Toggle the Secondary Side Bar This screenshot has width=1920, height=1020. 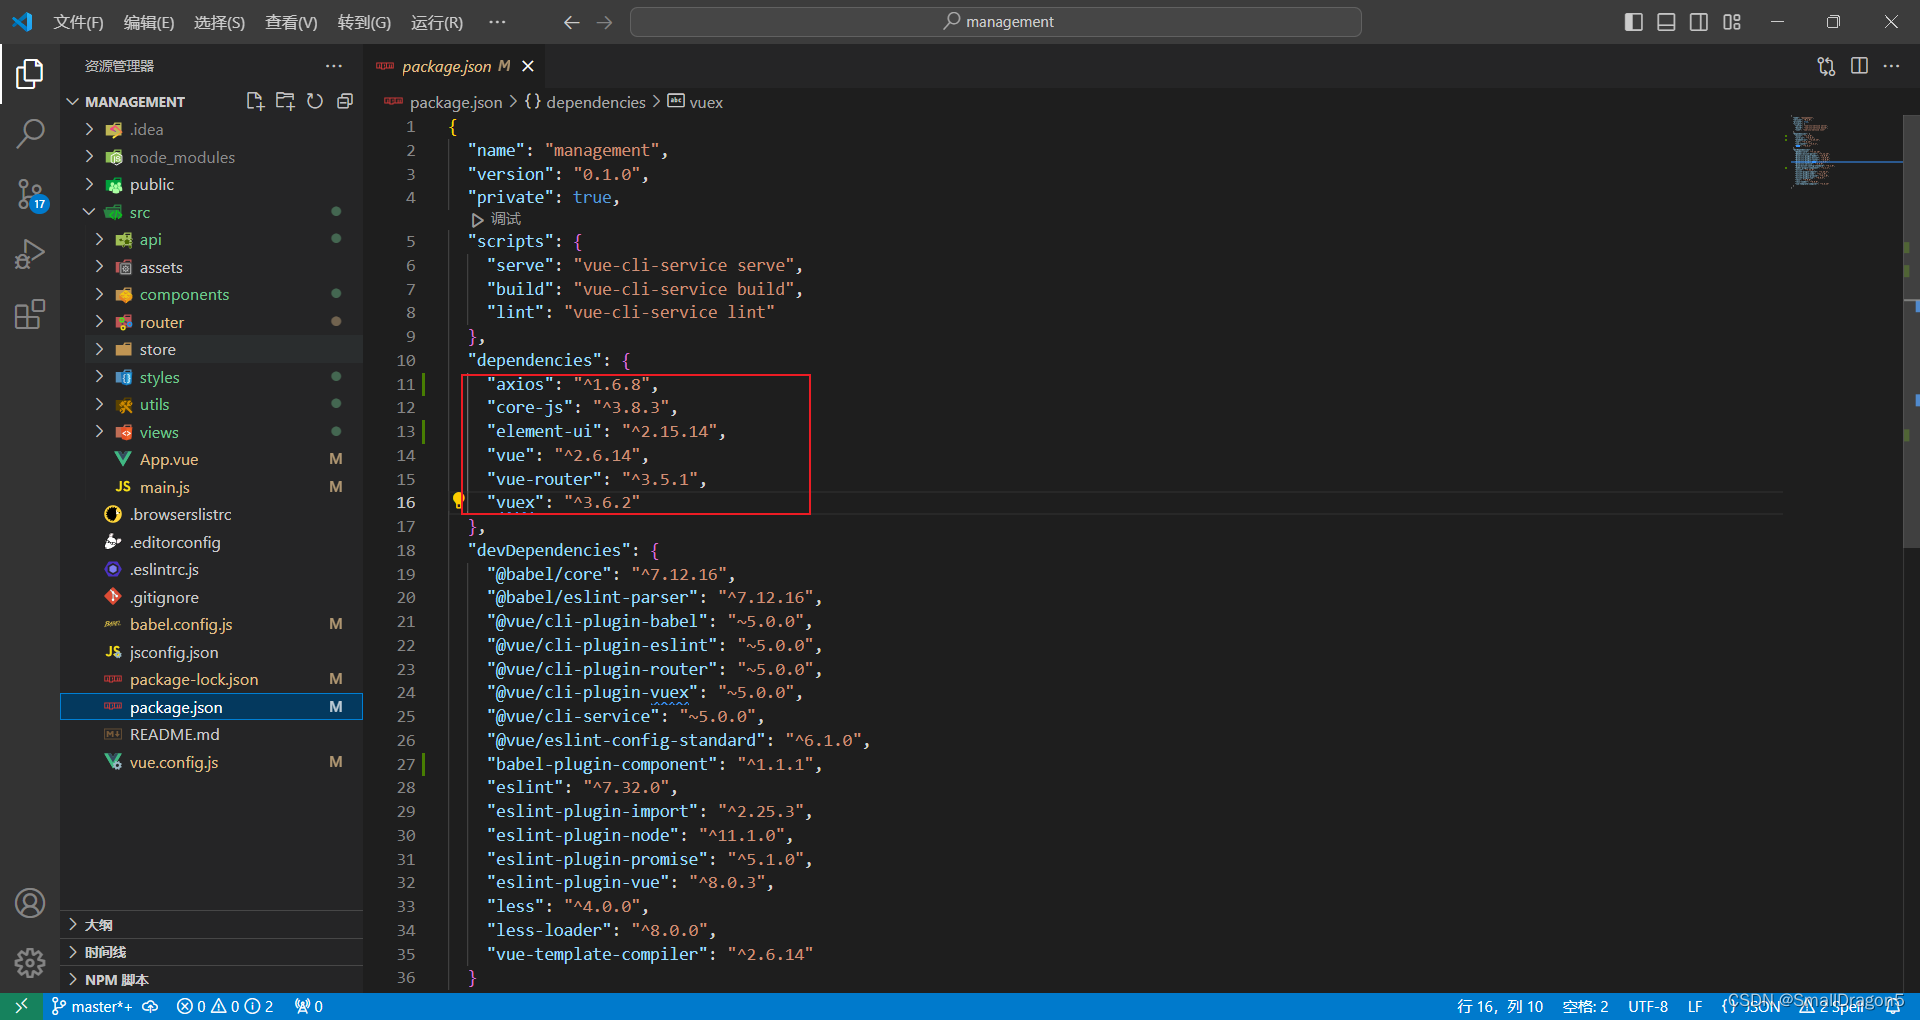point(1698,21)
